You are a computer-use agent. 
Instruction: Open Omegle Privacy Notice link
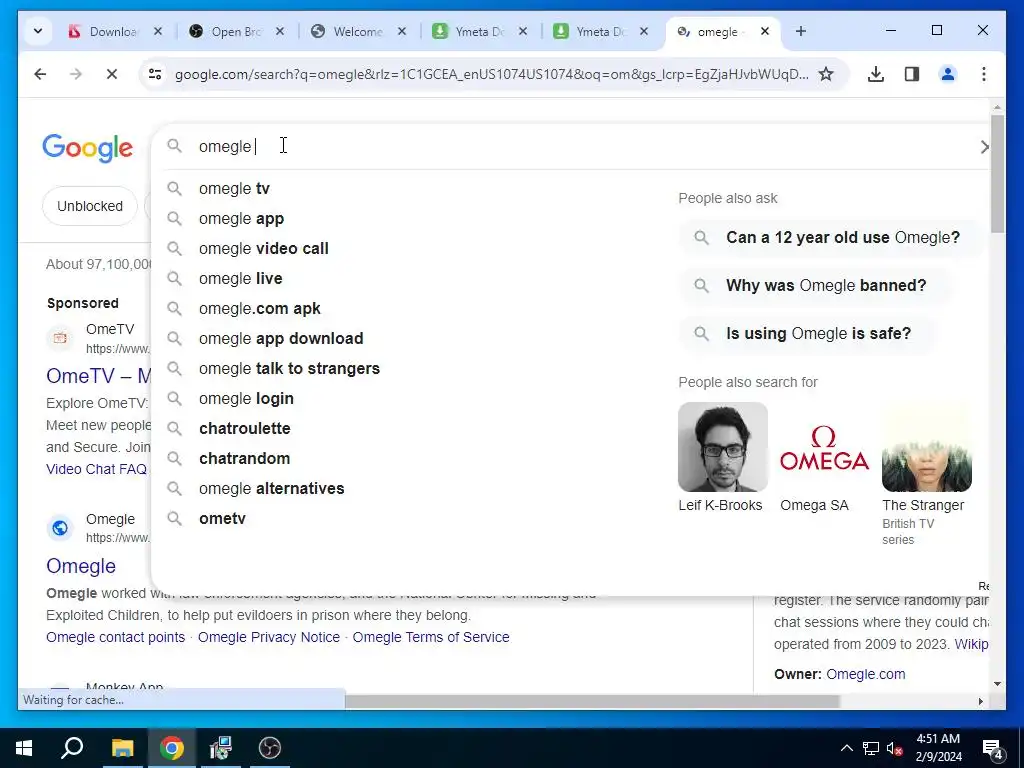[x=268, y=637]
